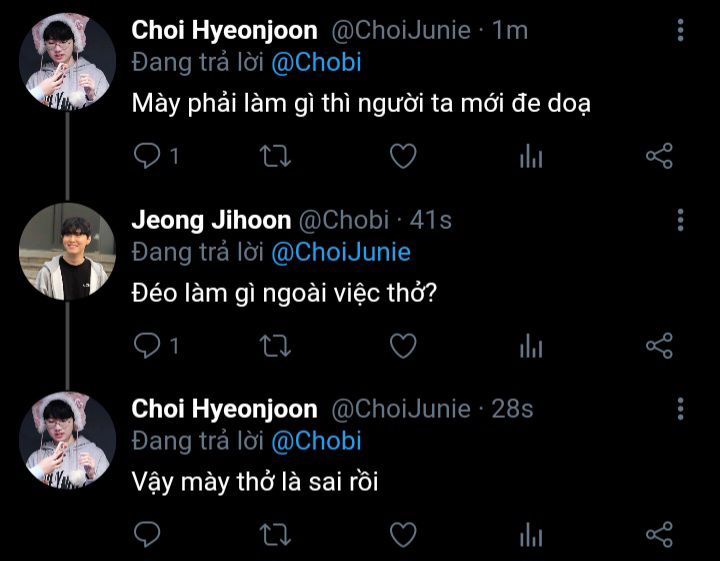The width and height of the screenshot is (720, 561).
Task: Reply to the 28s Choi Hyeonjoon tweet
Action: pyautogui.click(x=147, y=534)
